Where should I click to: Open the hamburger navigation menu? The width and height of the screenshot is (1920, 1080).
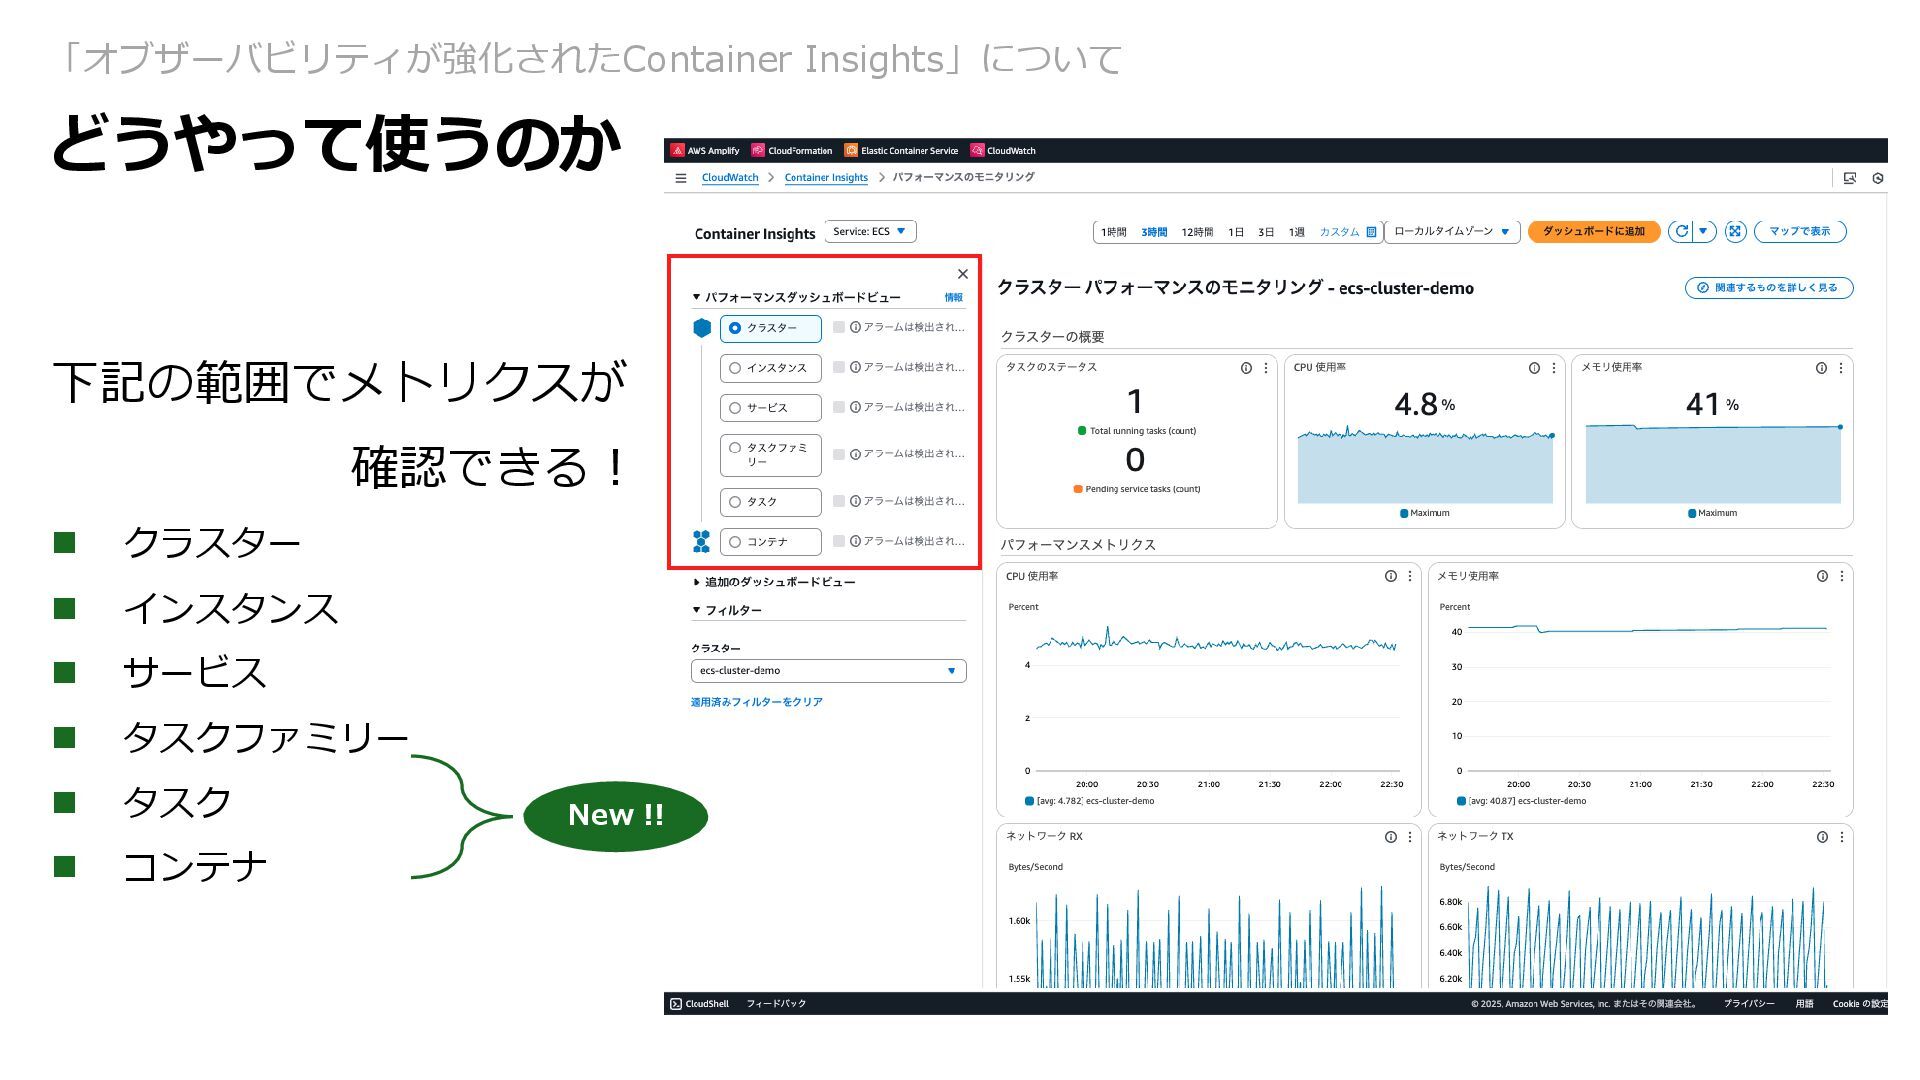point(681,178)
